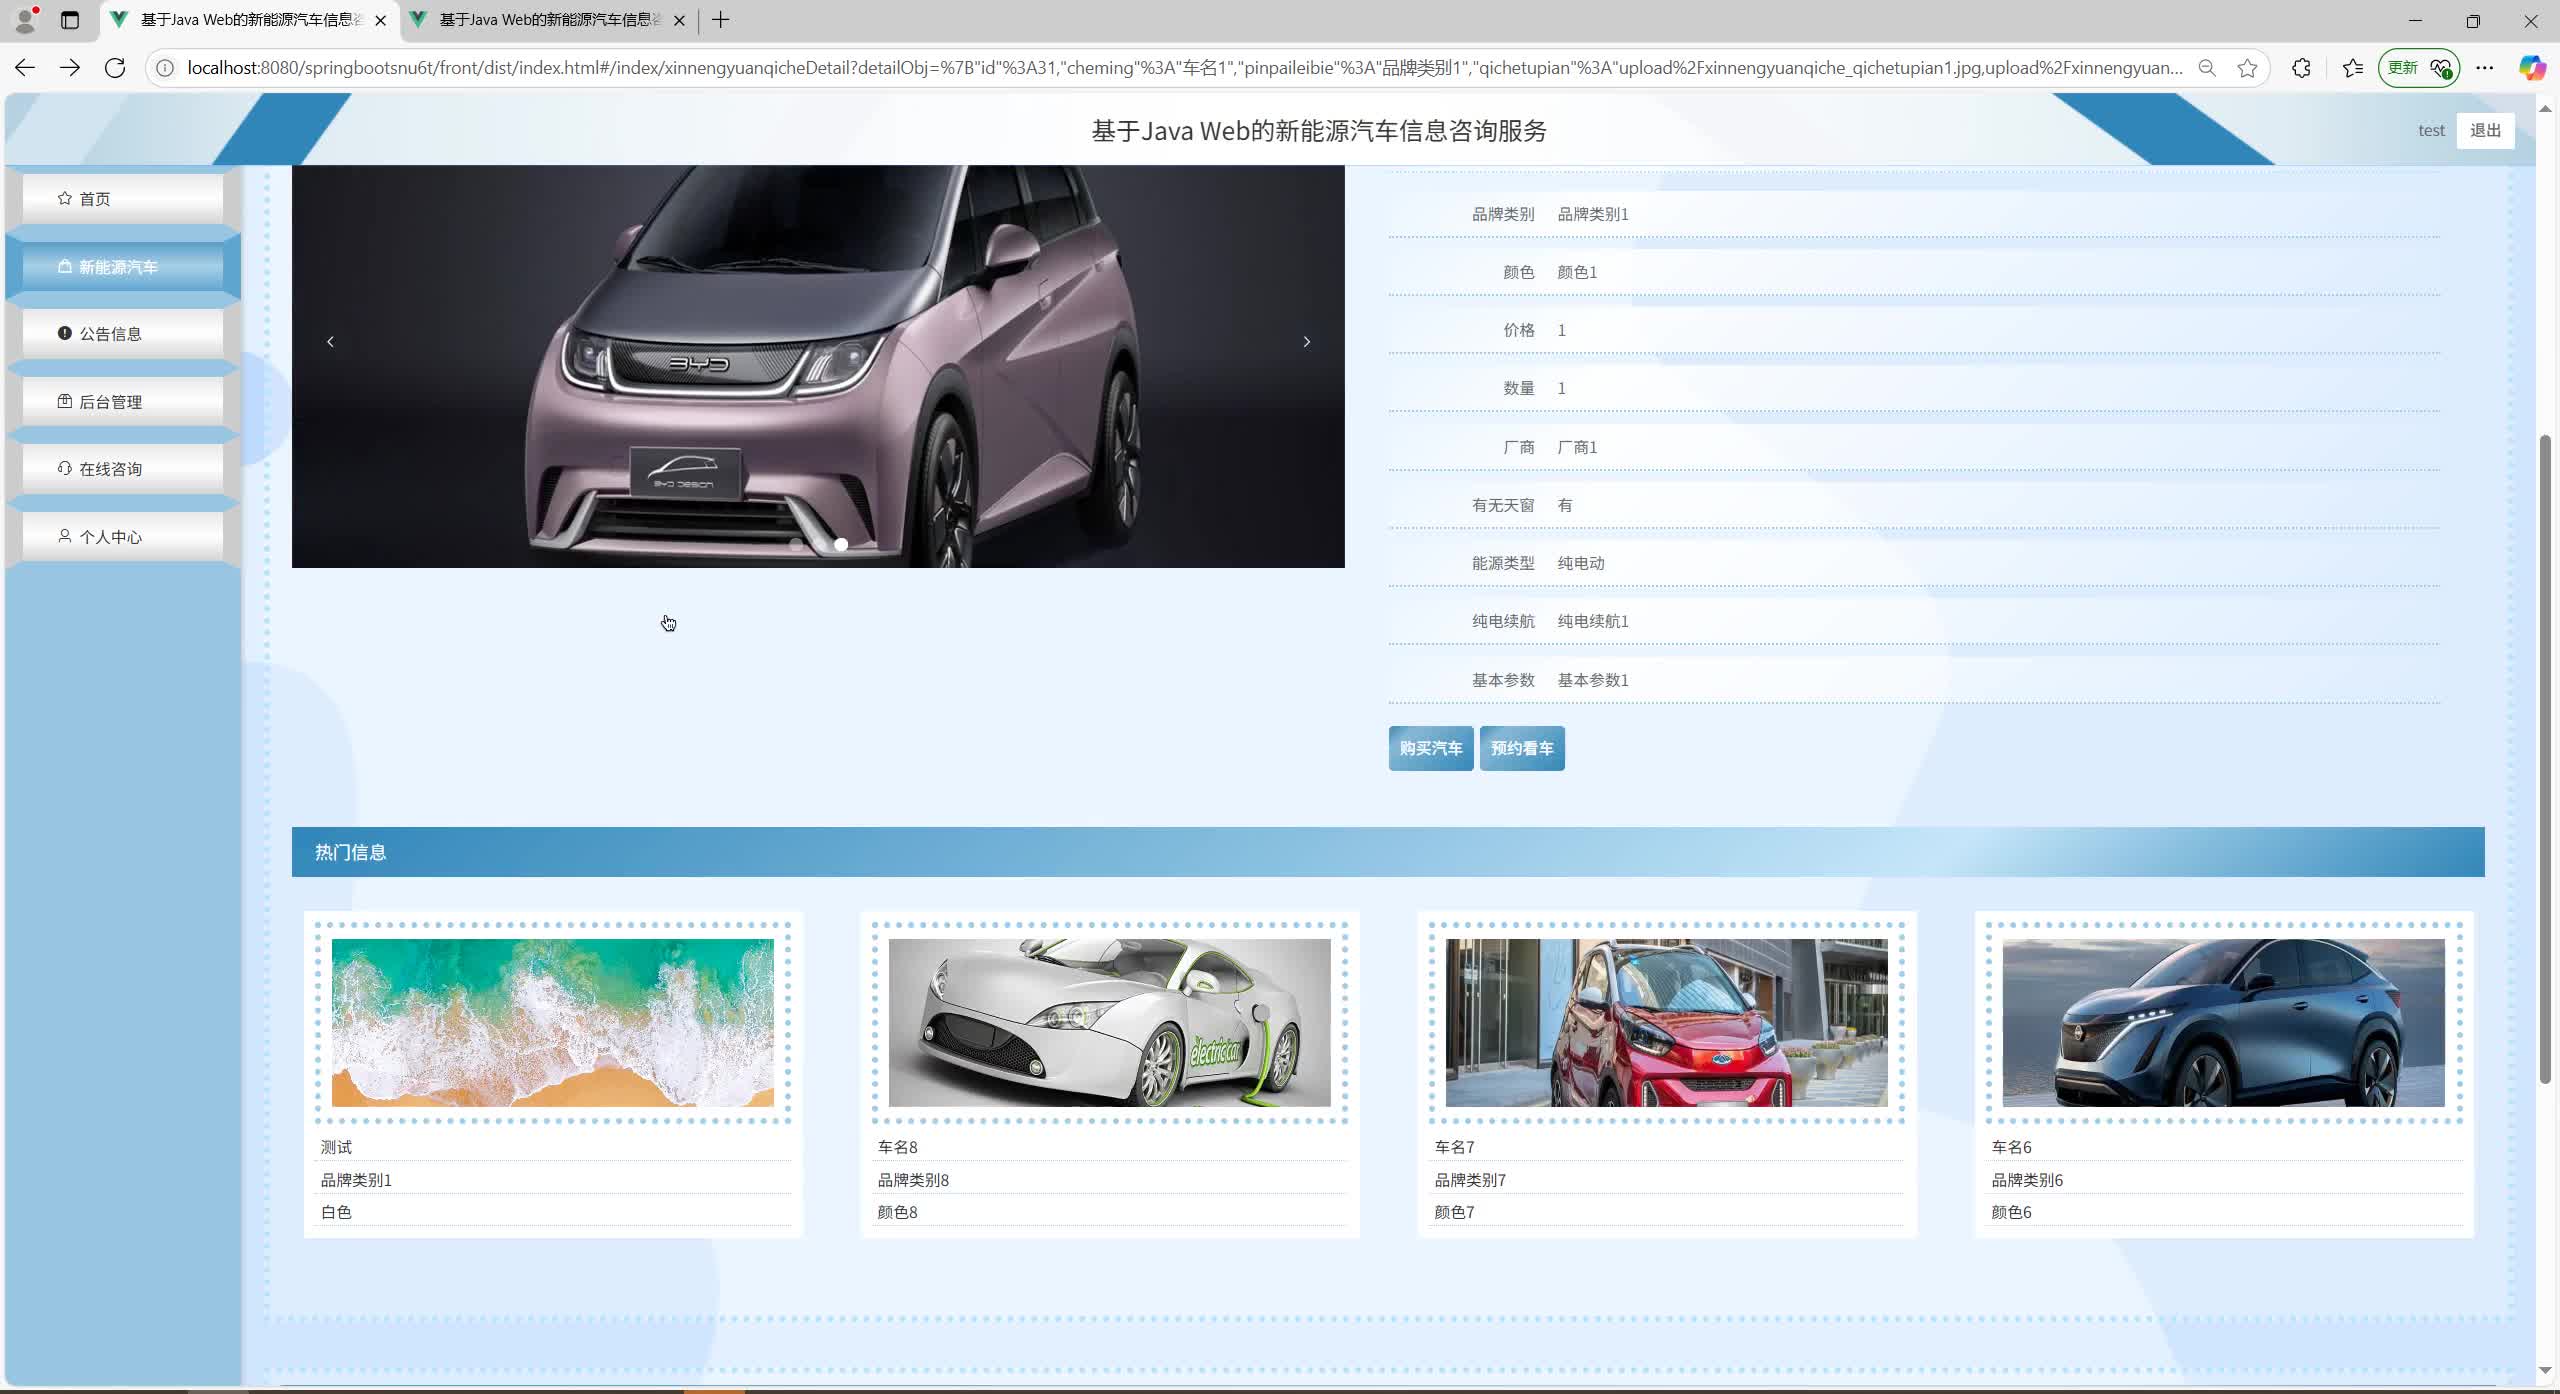
Task: Click the 新能源汽车 bag icon in sidebar
Action: (63, 266)
